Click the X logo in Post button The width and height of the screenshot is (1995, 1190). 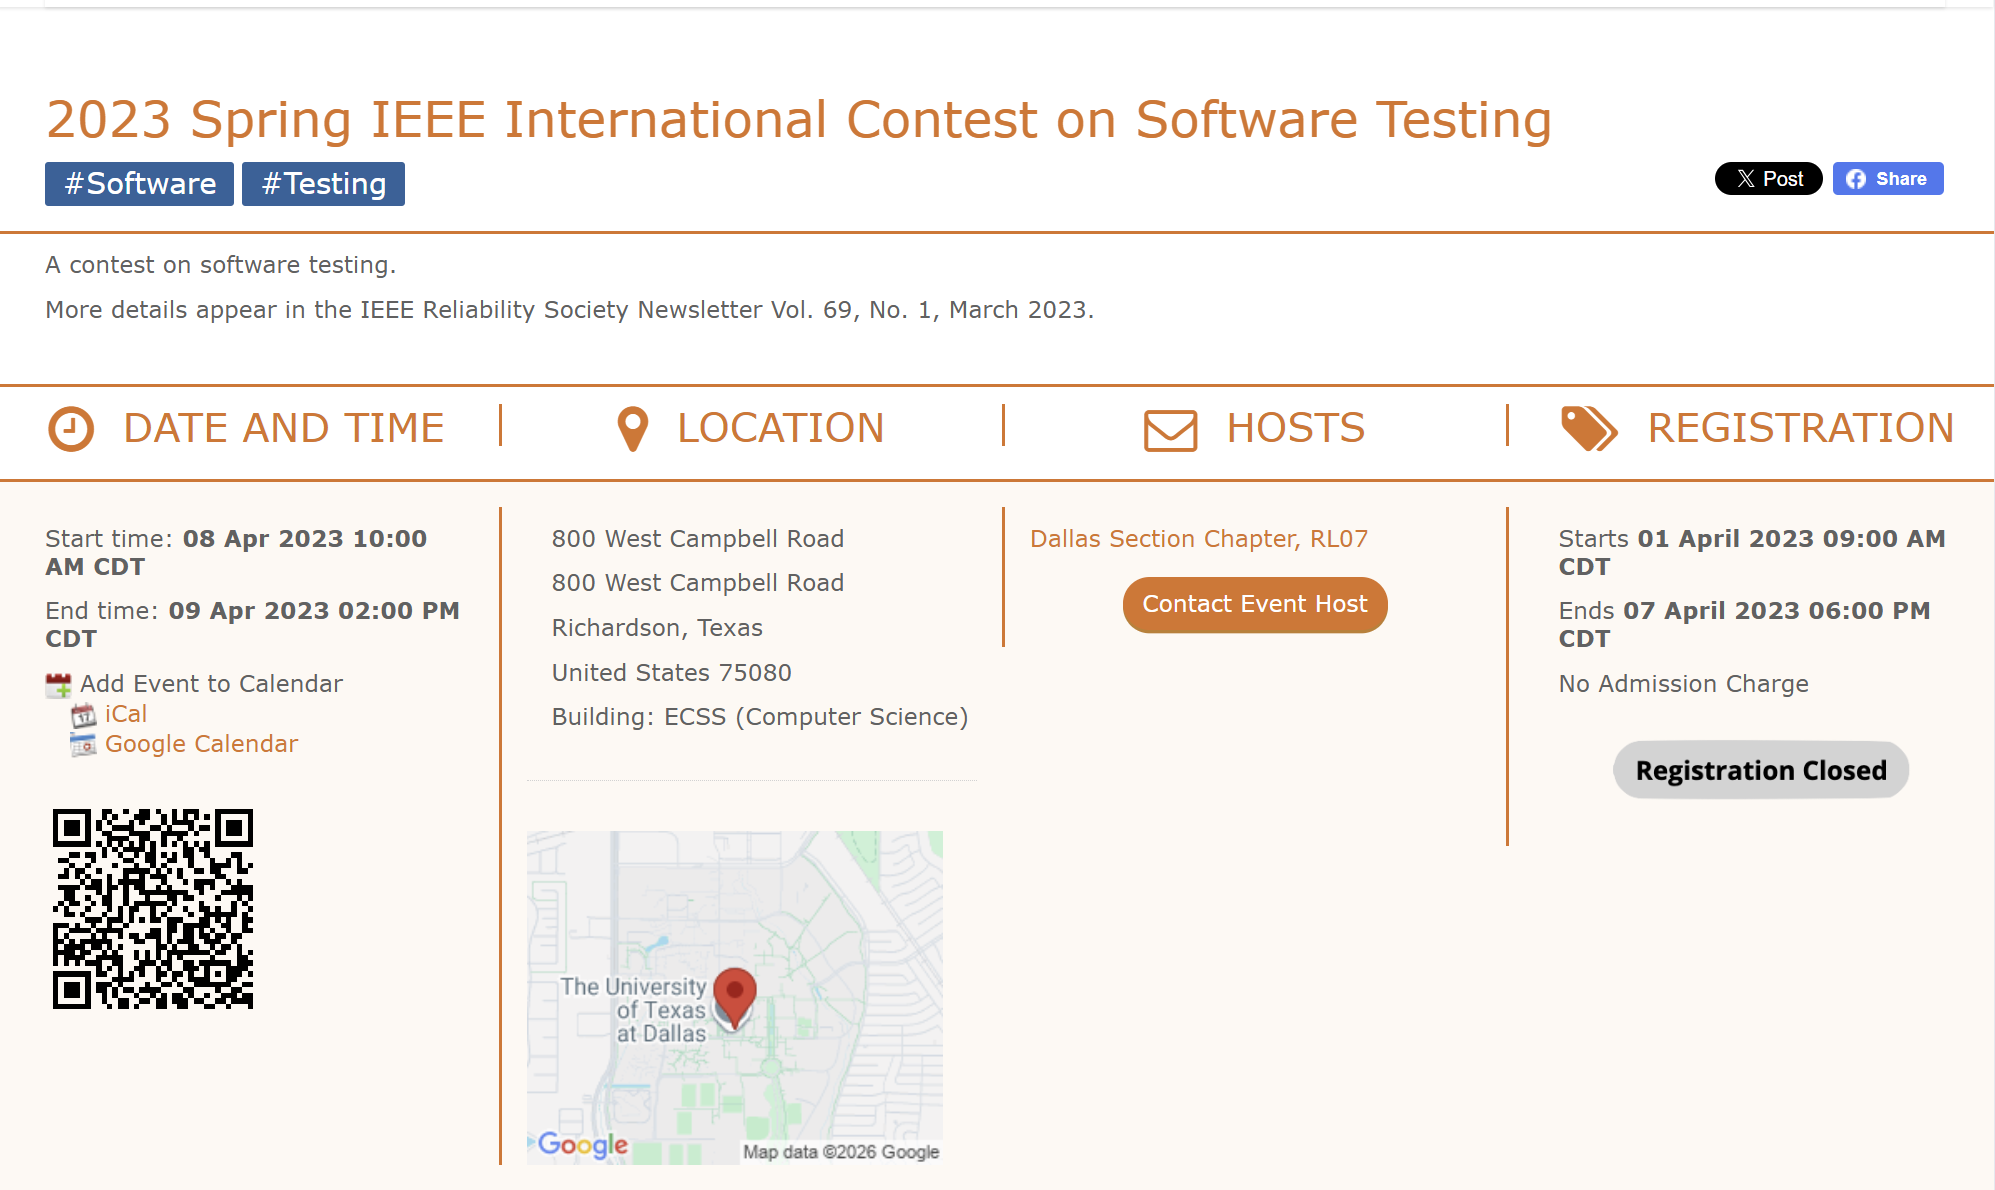point(1746,179)
